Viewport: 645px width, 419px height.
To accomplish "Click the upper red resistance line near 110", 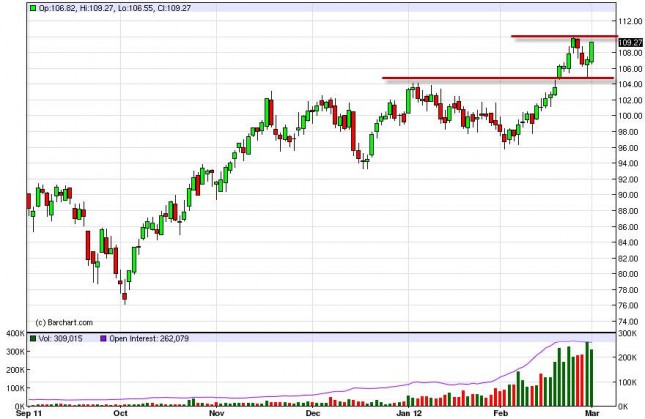I will (564, 36).
